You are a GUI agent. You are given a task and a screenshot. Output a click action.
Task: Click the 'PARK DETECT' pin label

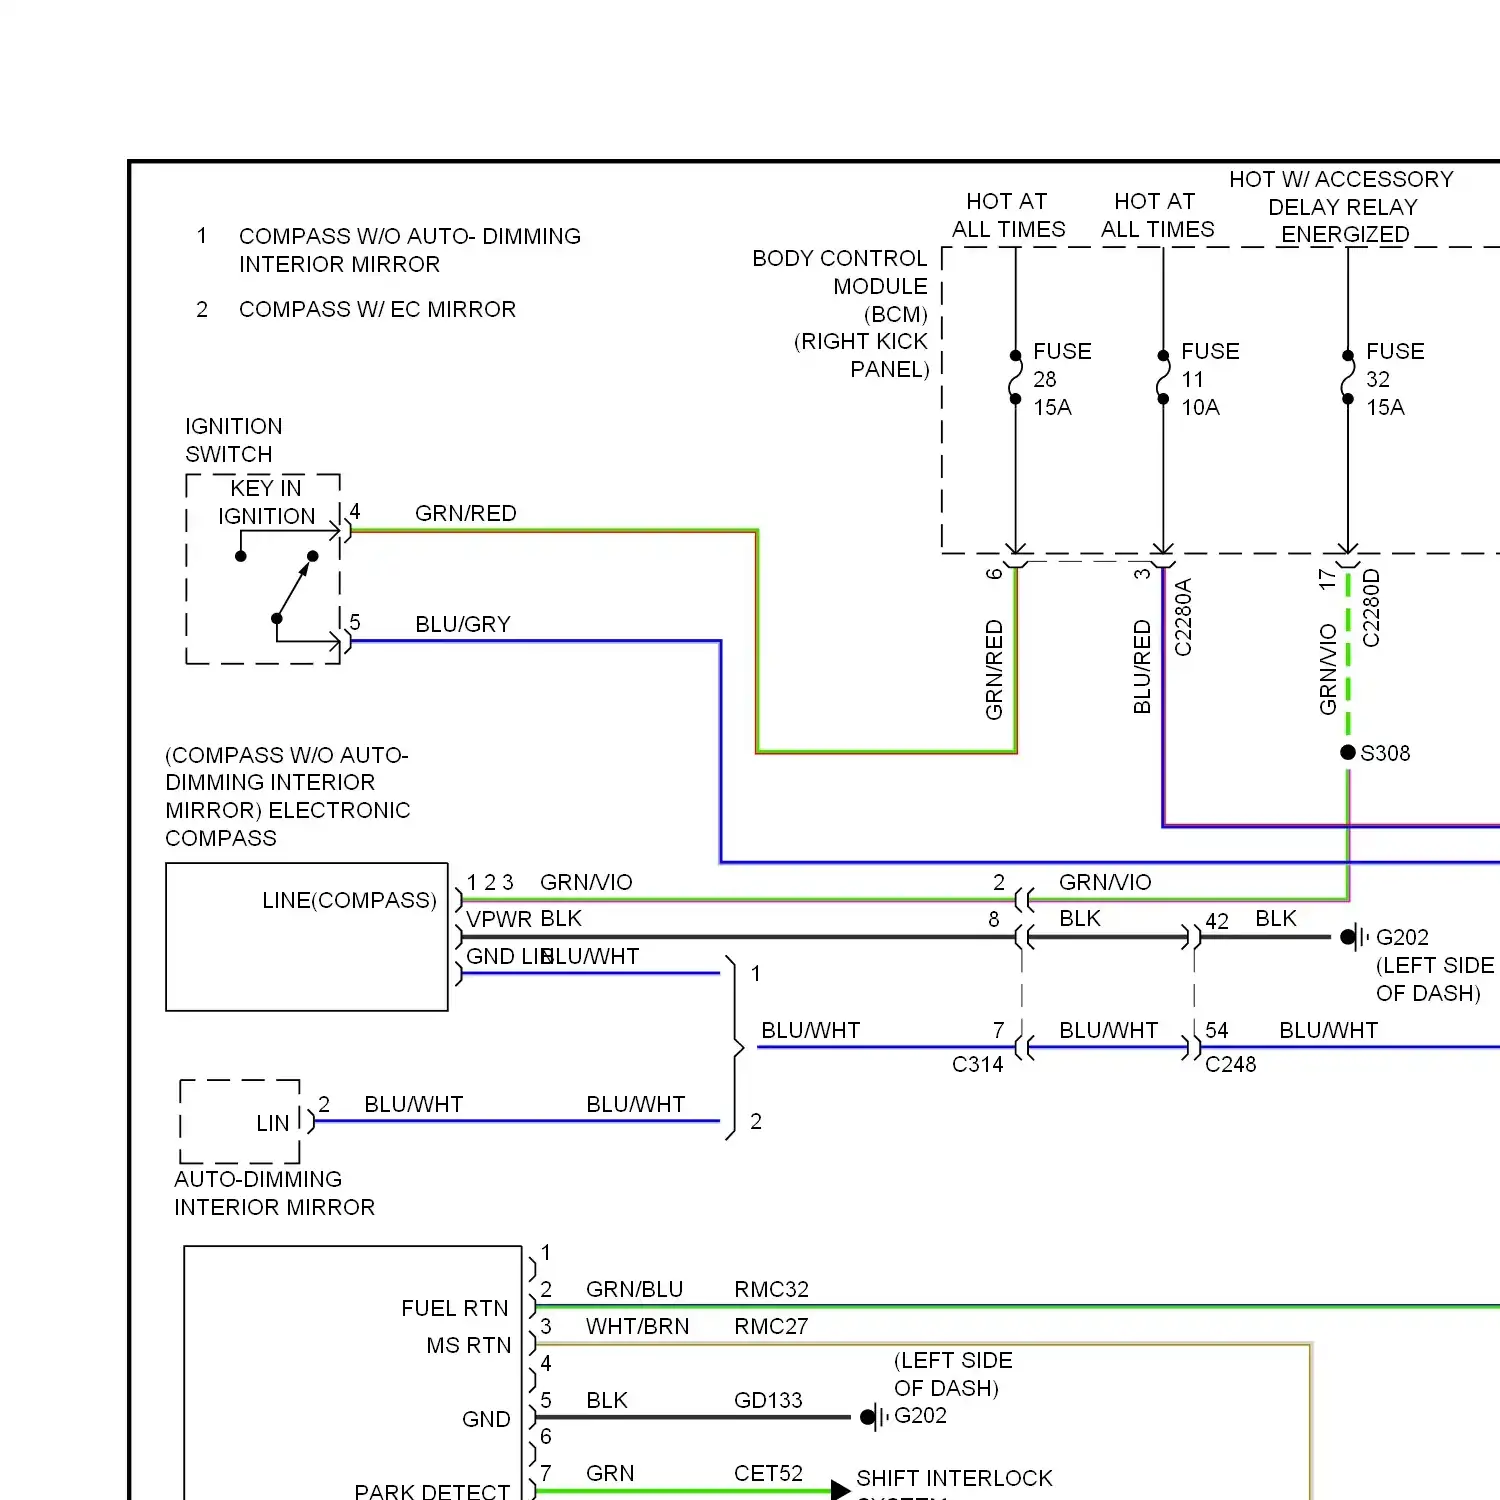432,1491
